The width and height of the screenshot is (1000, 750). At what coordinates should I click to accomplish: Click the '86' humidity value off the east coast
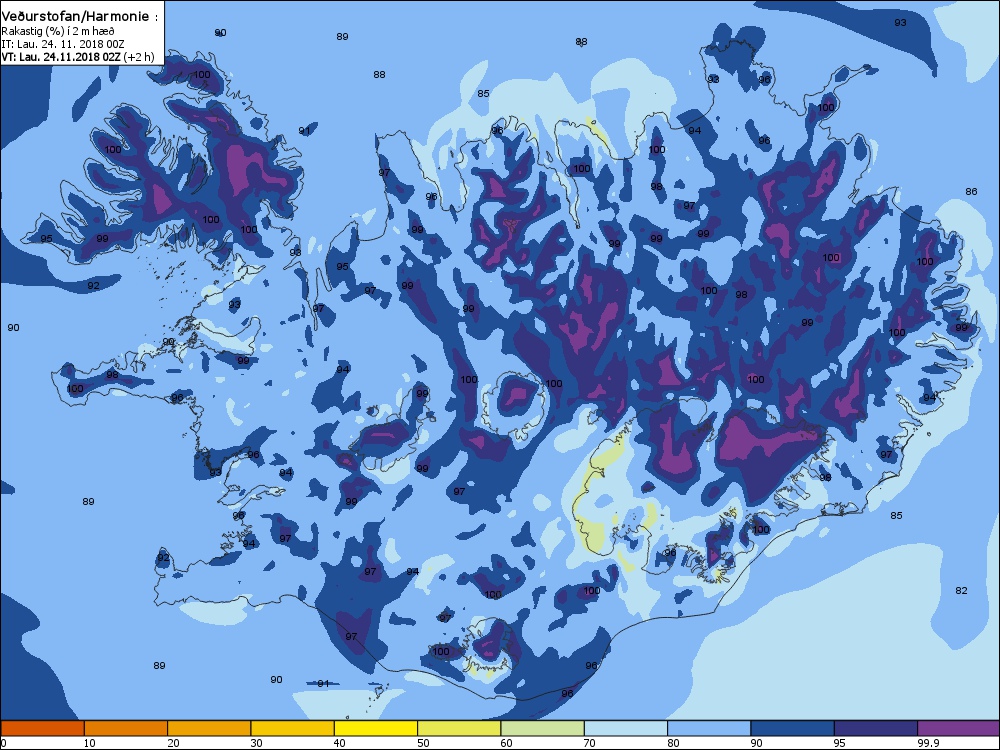[x=971, y=191]
